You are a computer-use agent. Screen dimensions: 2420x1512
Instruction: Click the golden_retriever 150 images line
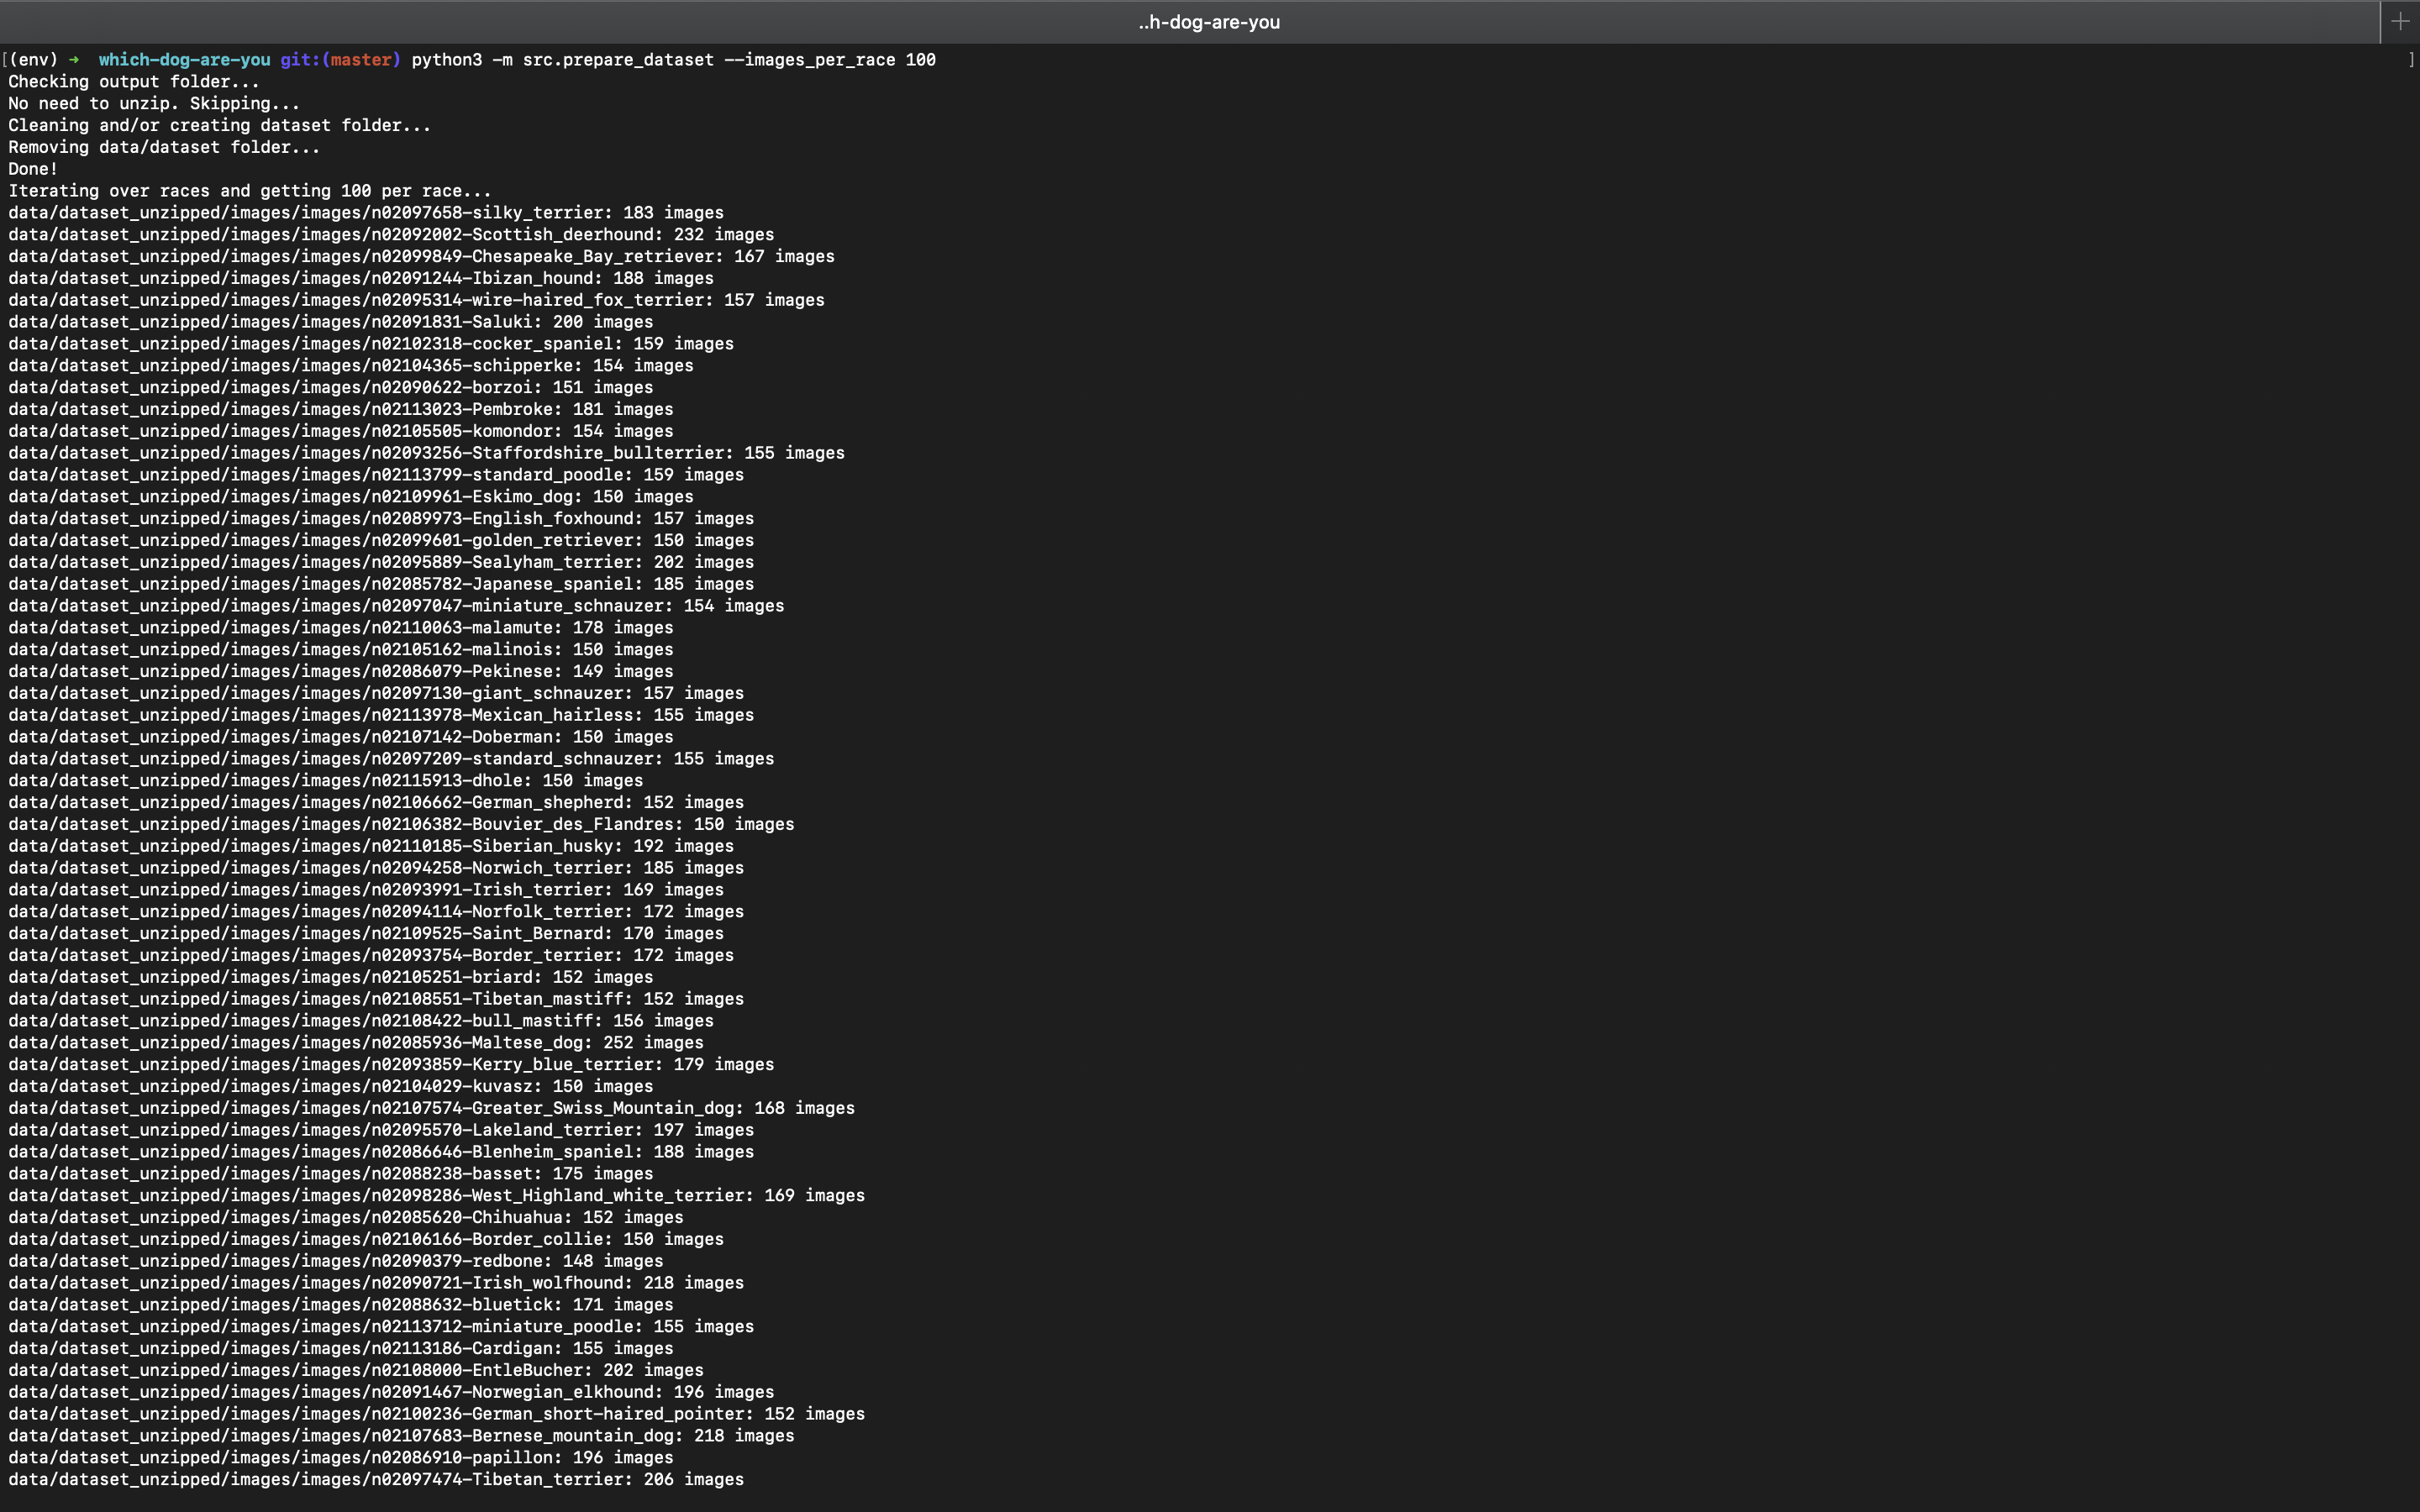[x=381, y=540]
